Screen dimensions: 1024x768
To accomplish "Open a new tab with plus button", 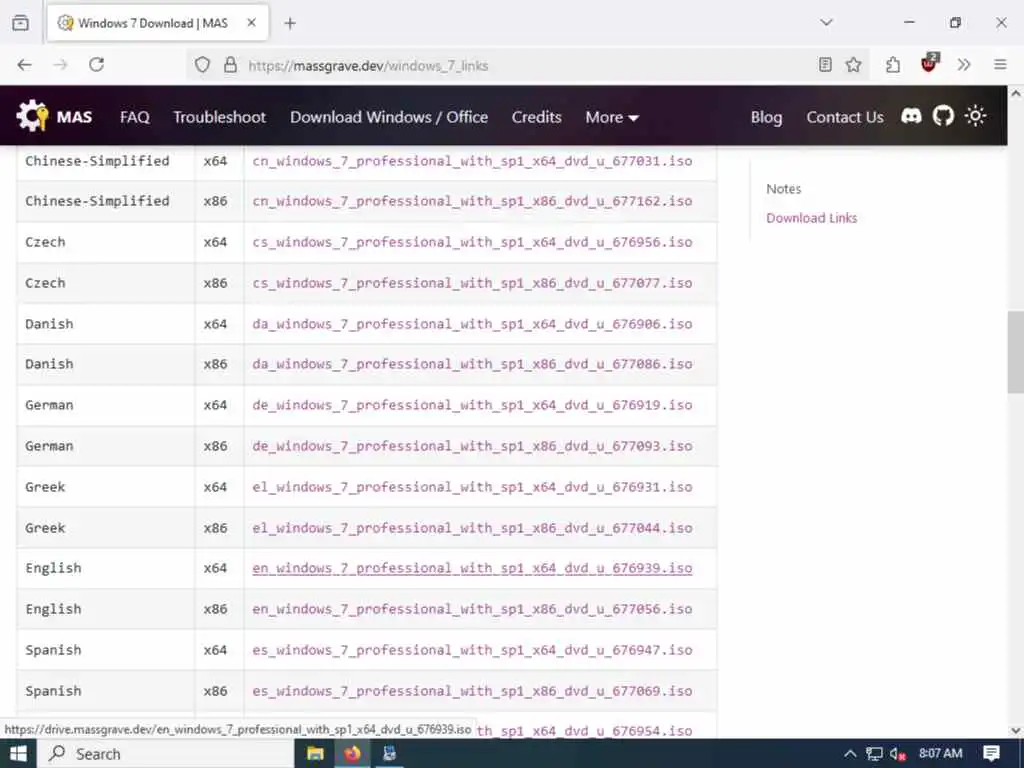I will [290, 24].
